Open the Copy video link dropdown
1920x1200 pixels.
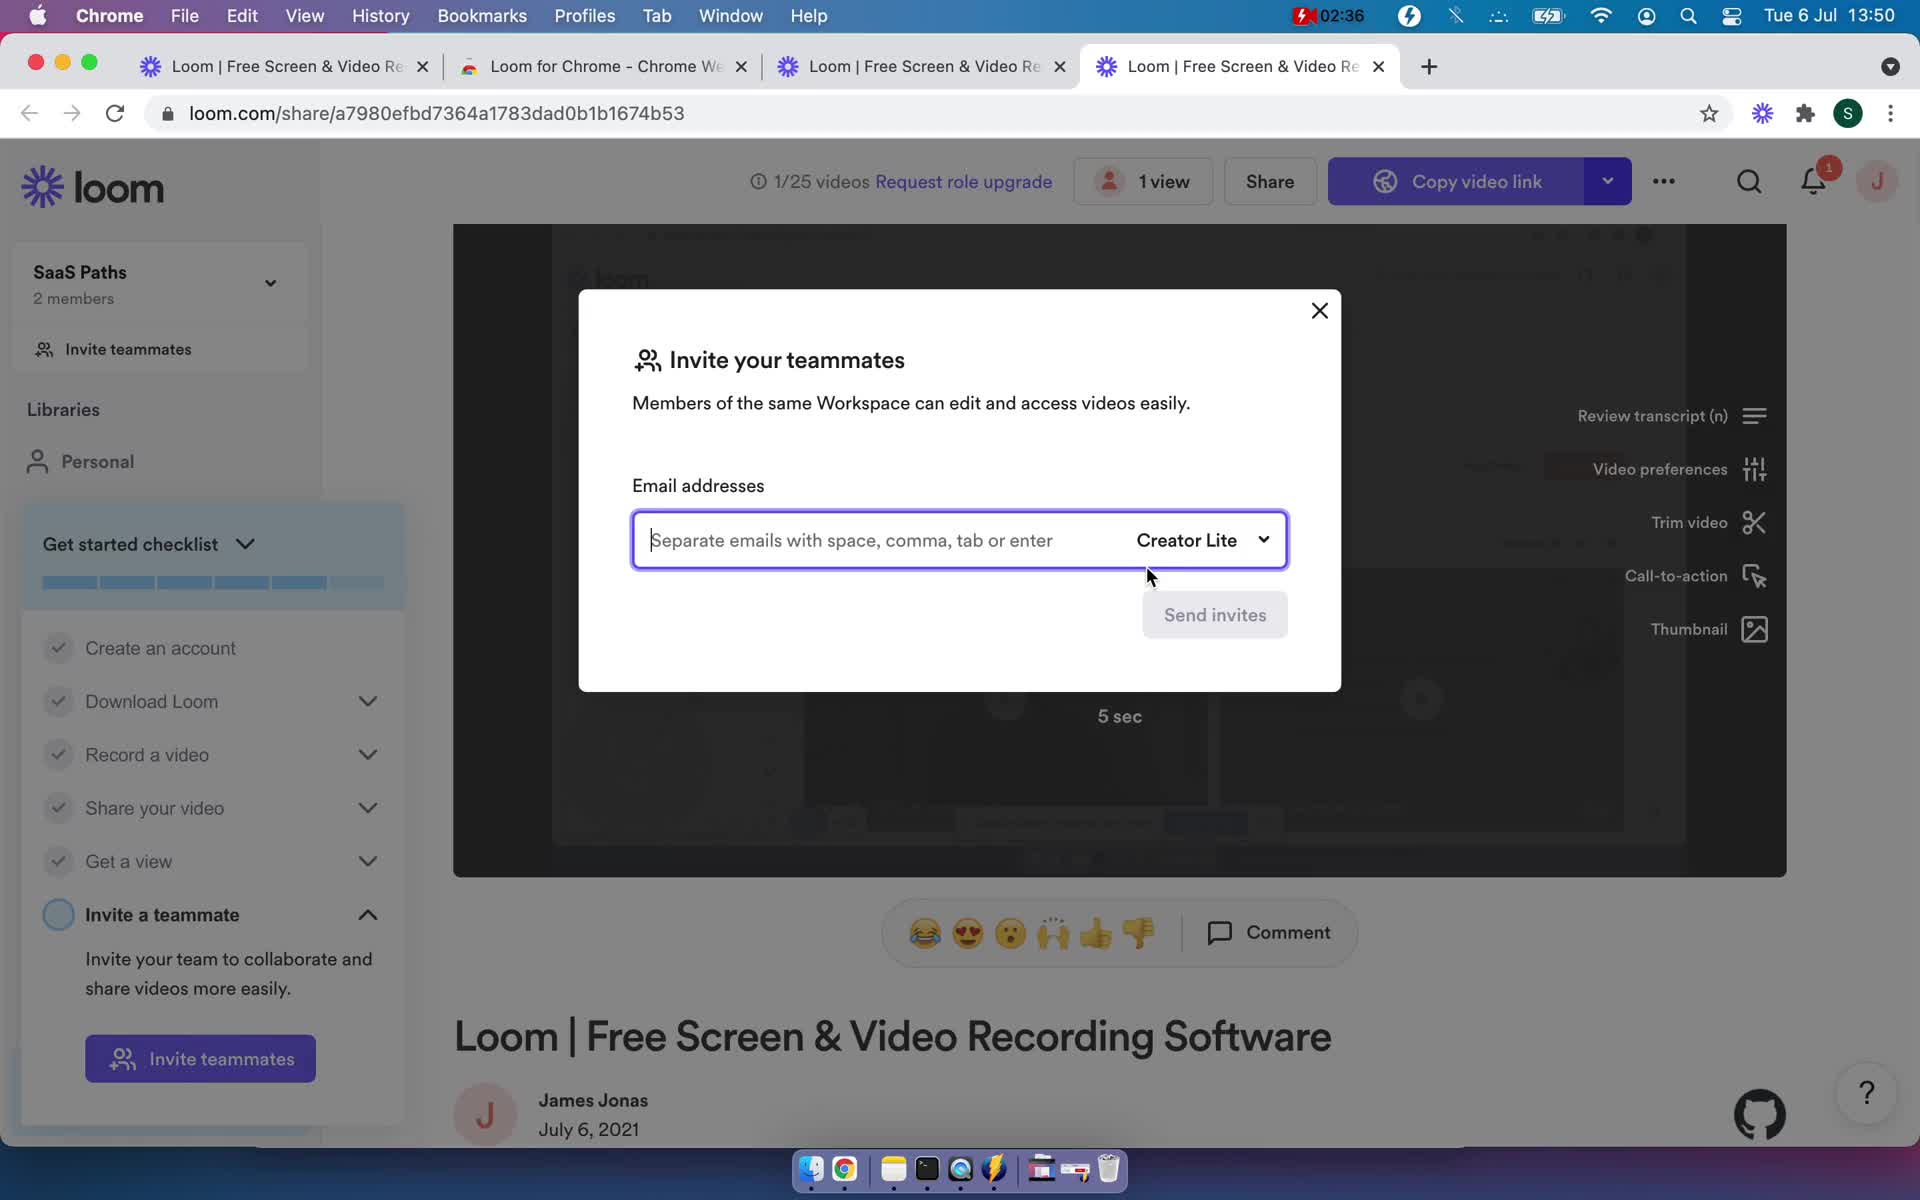(1606, 181)
